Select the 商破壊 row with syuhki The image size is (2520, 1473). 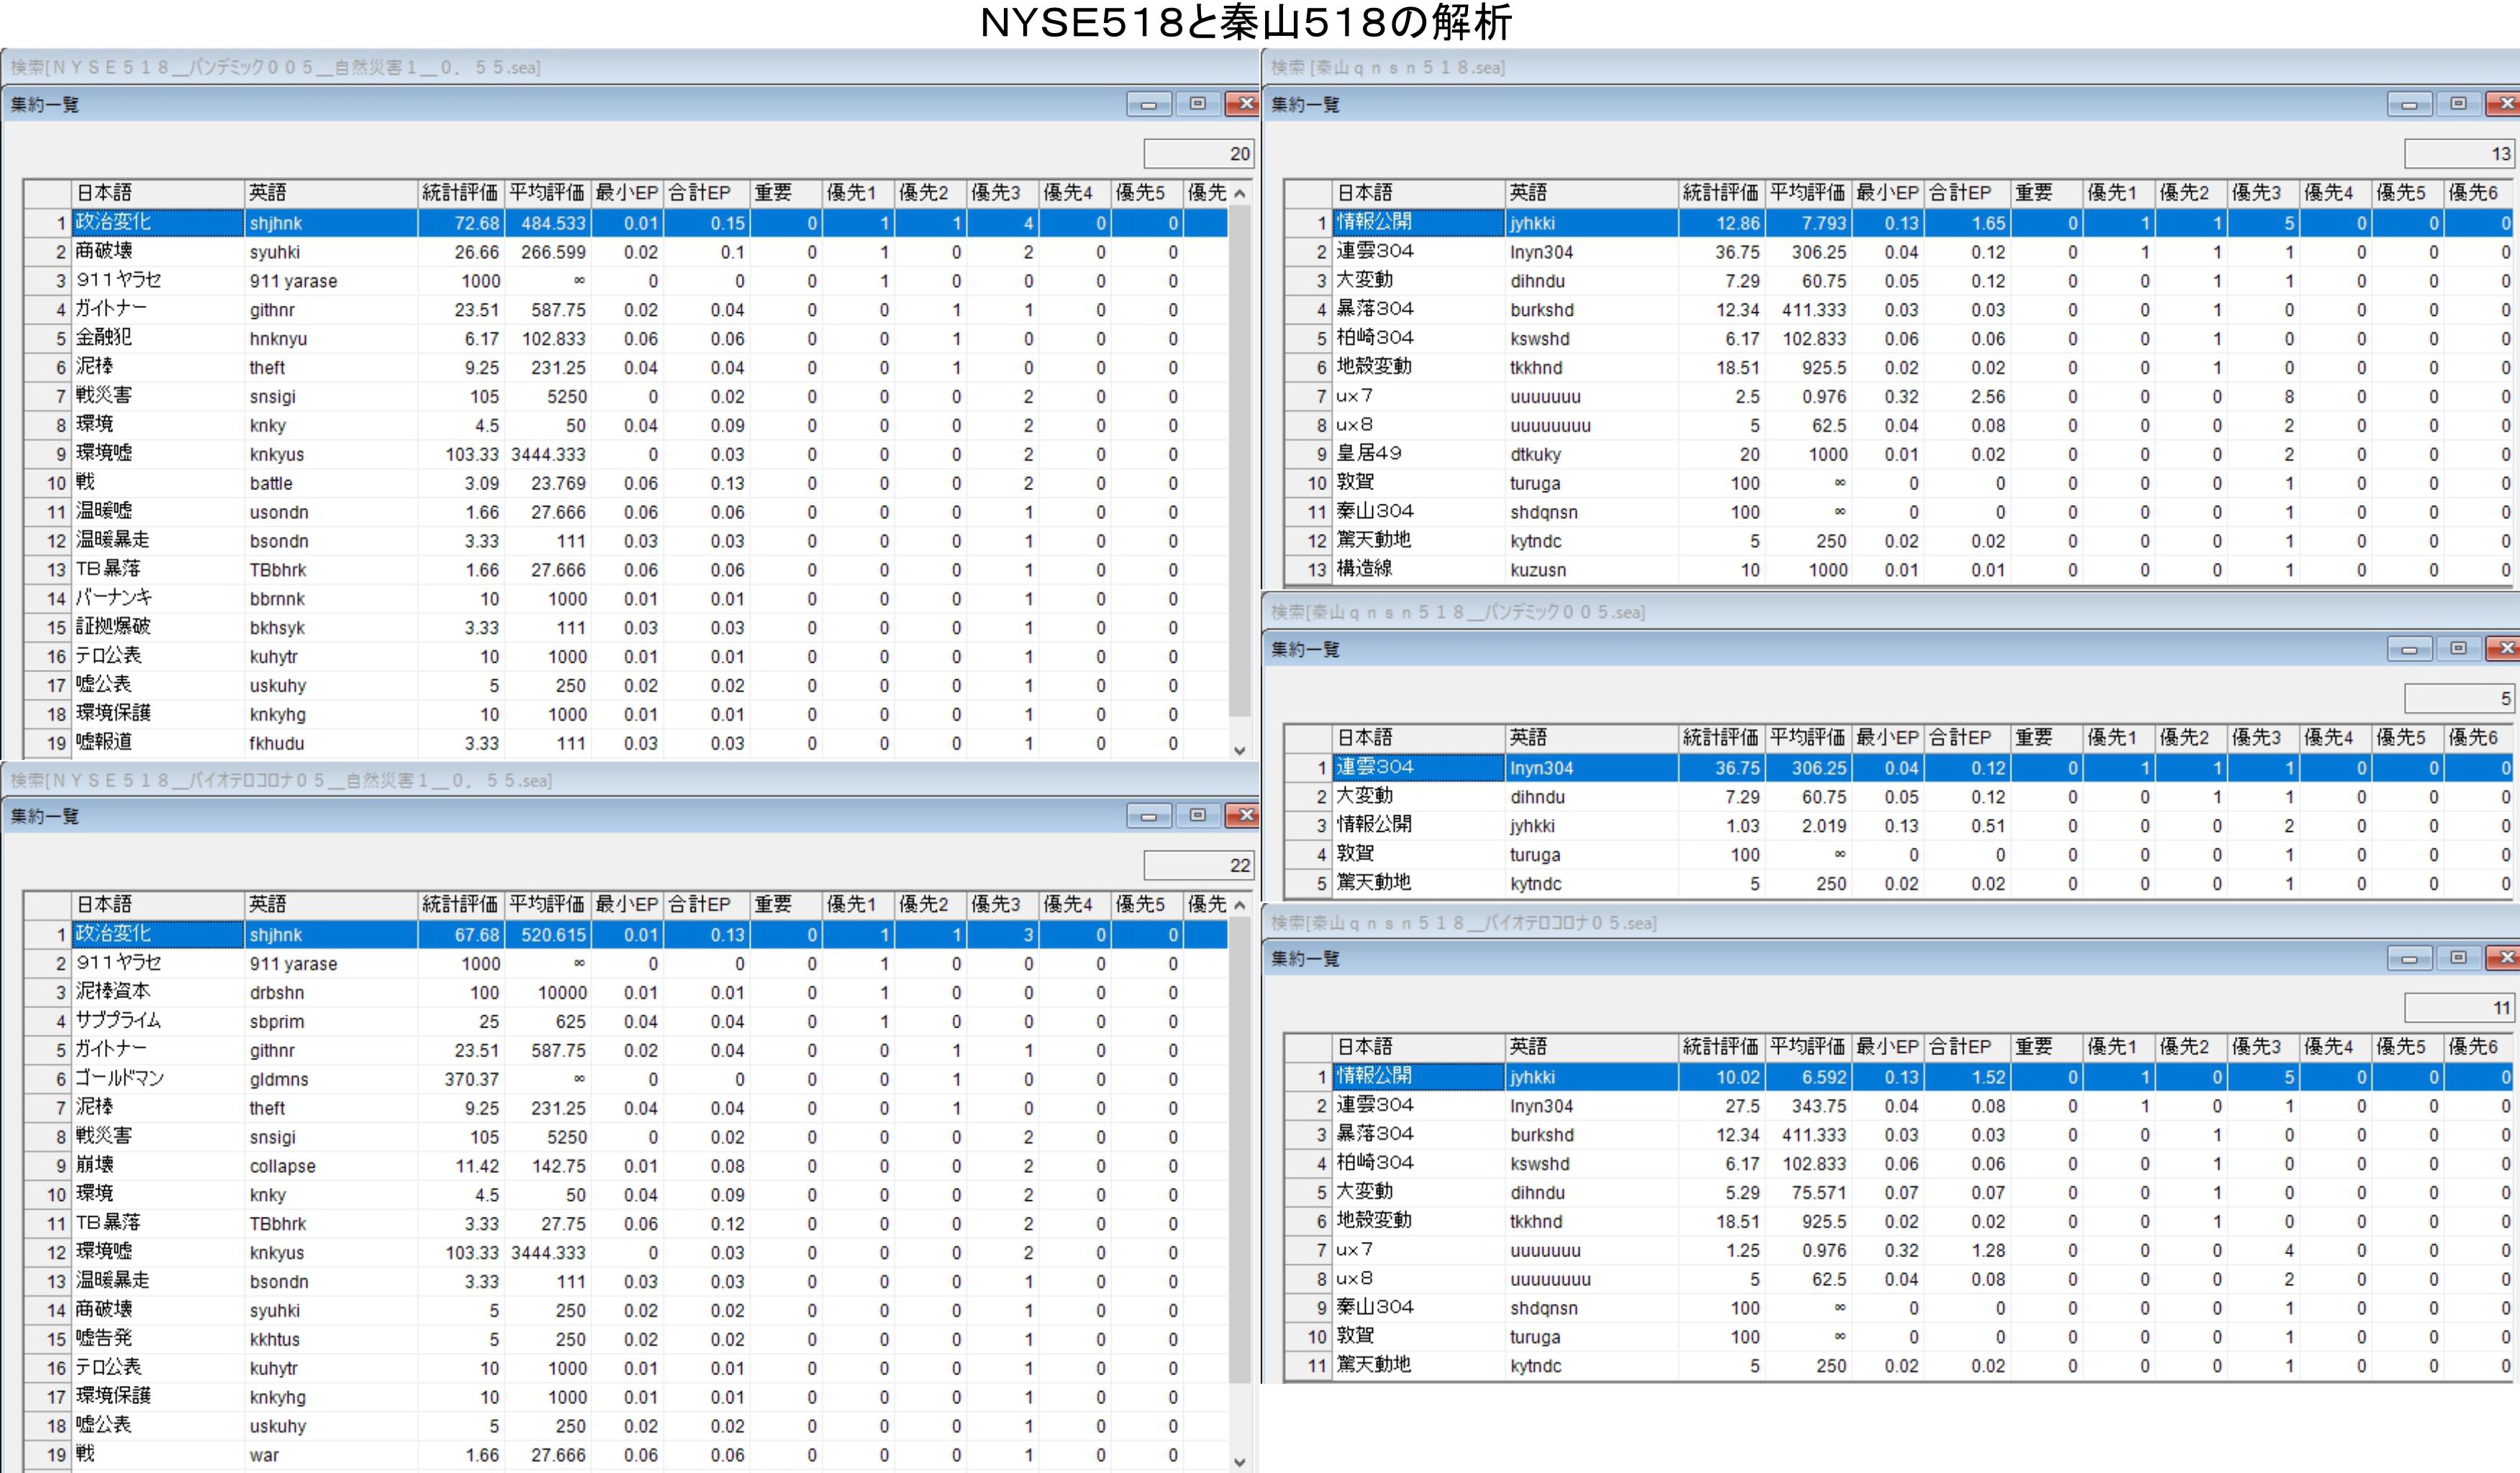[160, 252]
